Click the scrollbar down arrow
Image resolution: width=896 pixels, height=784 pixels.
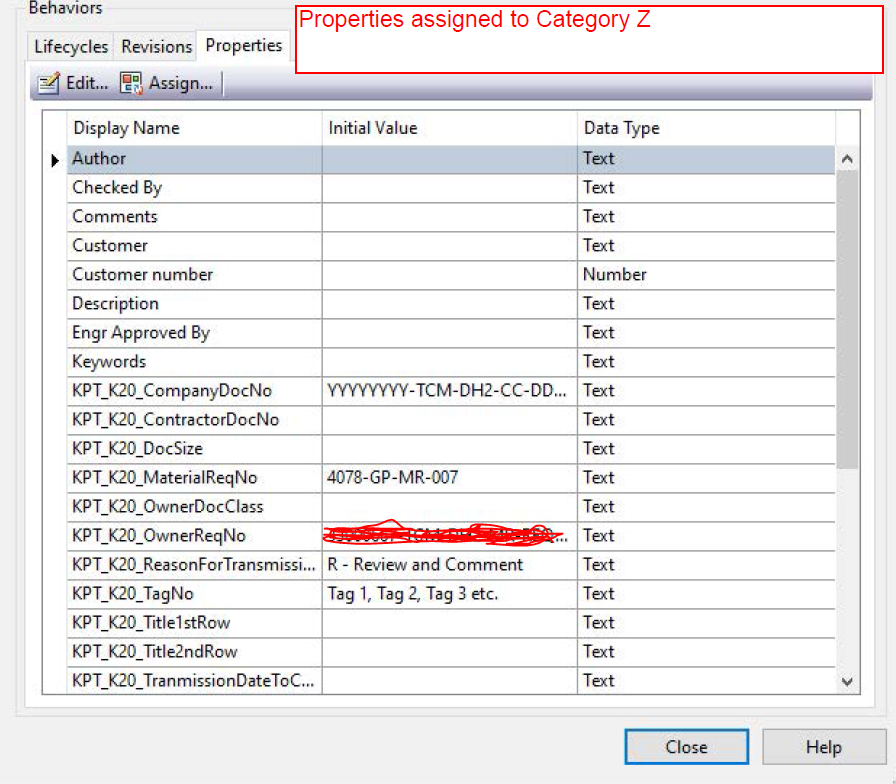tap(847, 681)
